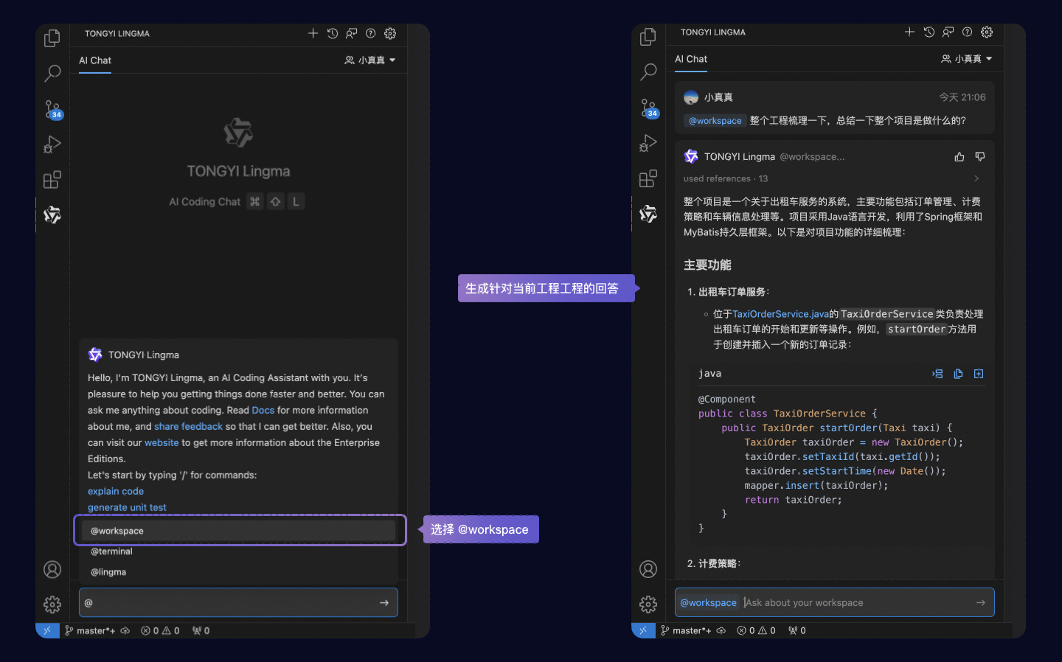Screen dimensions: 1062x662
Task: Open Search icon in left window sidebar
Action: point(52,73)
